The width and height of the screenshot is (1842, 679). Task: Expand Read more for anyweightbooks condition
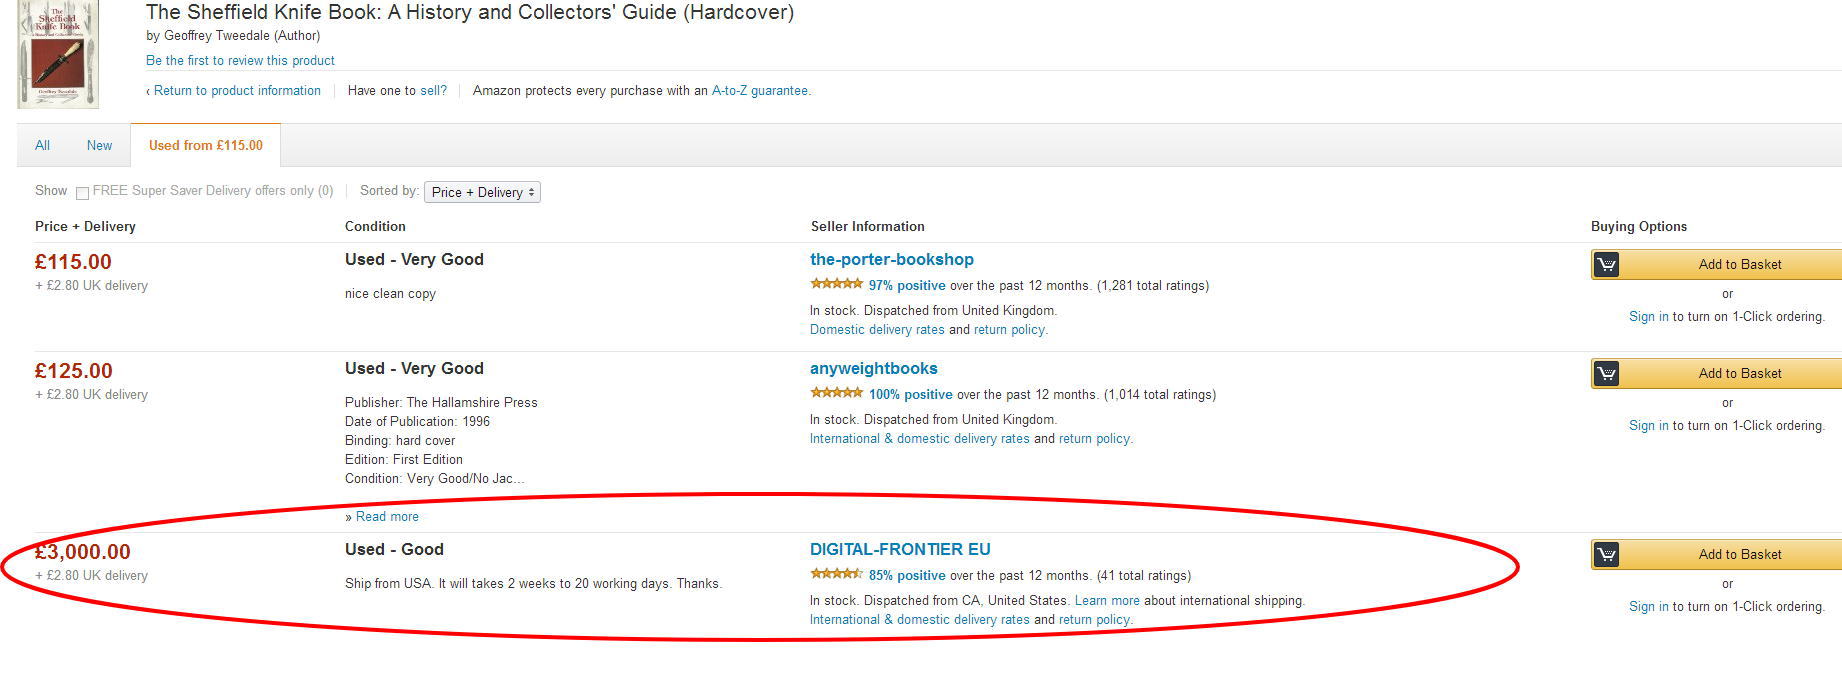387,517
